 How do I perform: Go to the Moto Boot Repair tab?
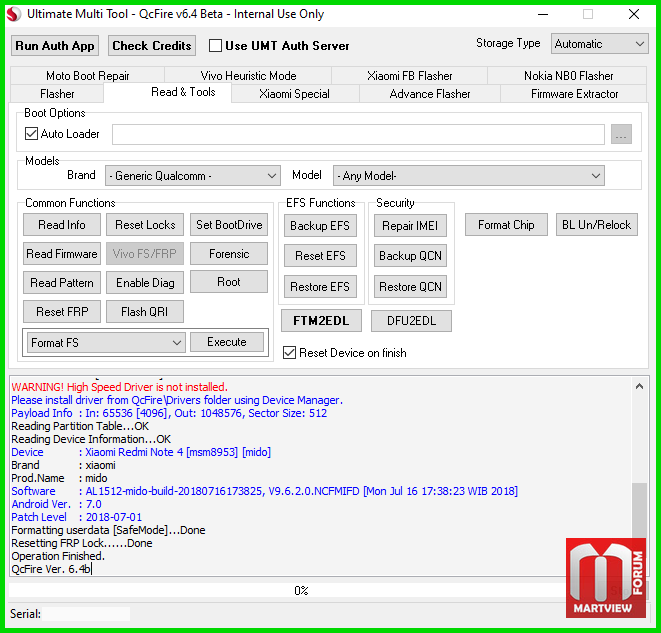pos(88,76)
